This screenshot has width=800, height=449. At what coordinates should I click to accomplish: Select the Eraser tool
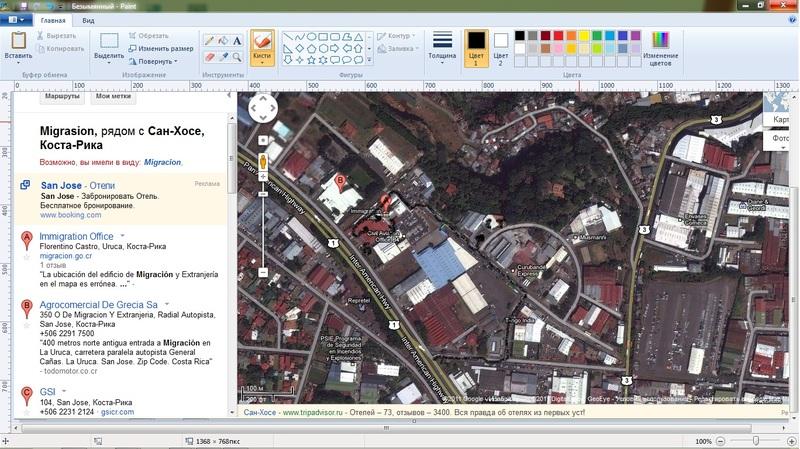pos(209,57)
